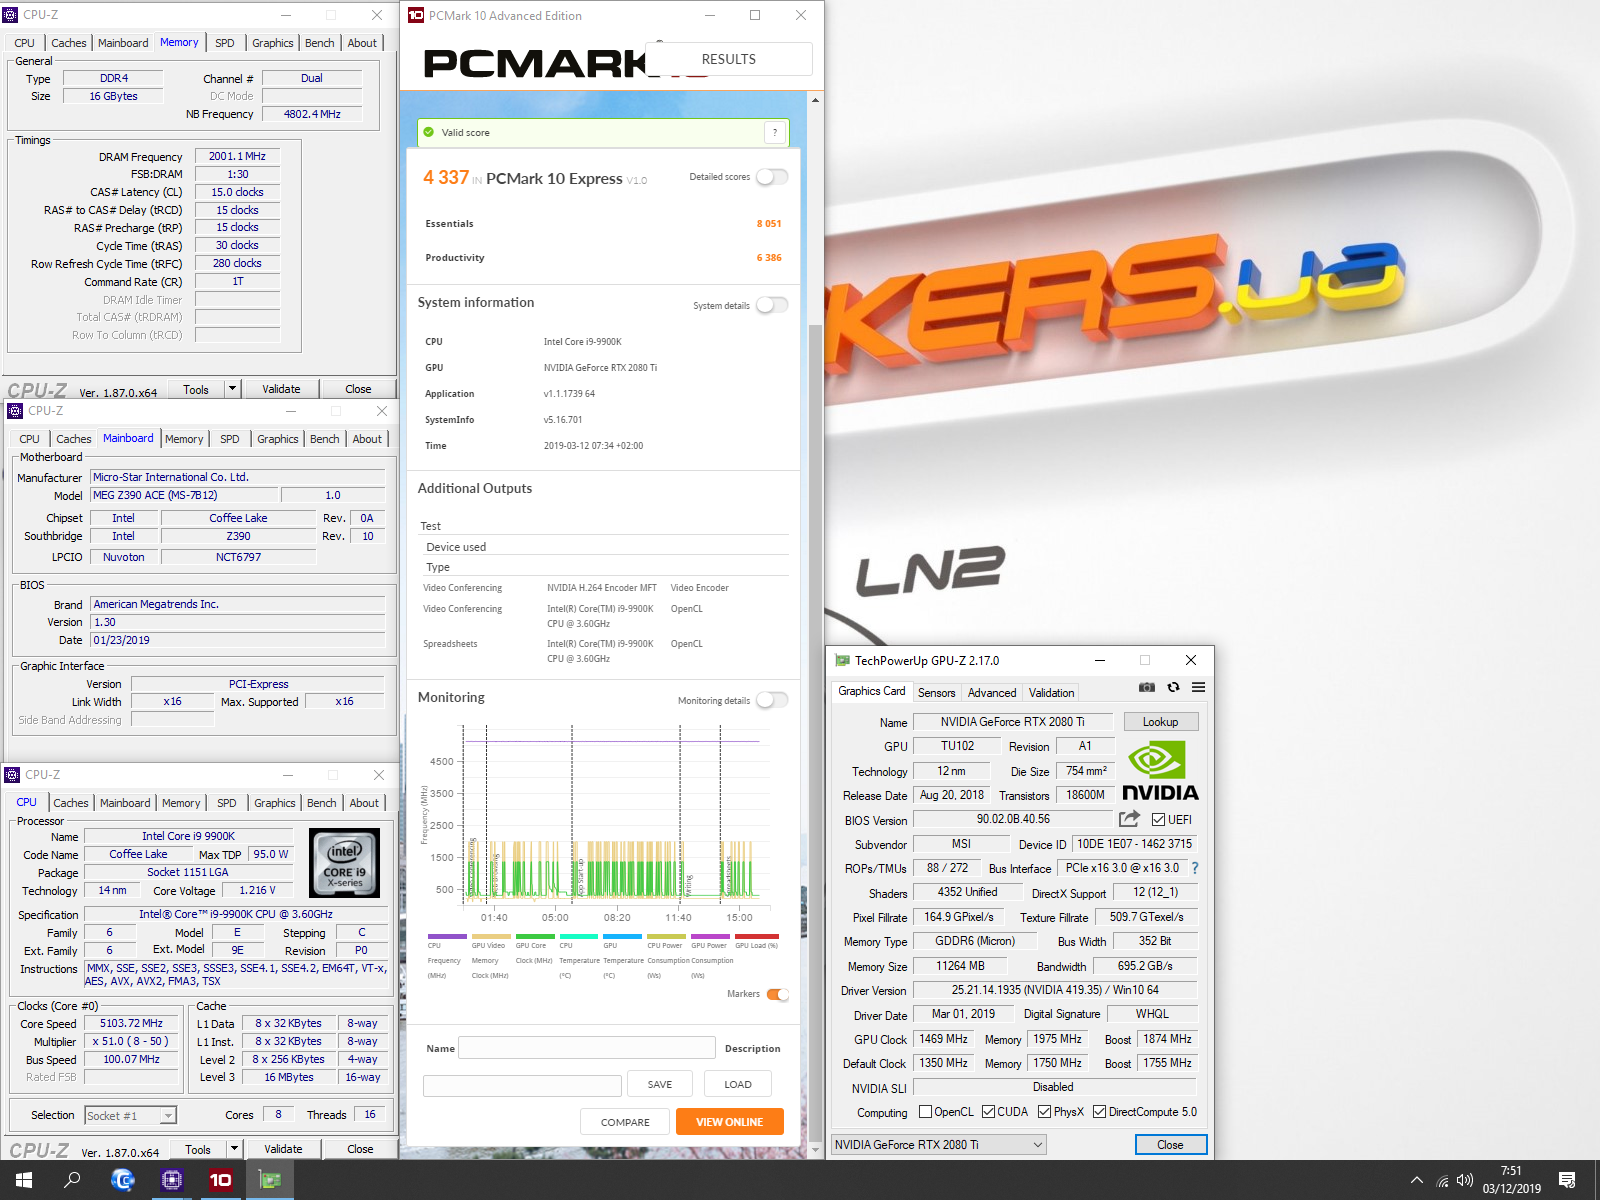Switch to the Validation tab in GPU-Z
Image resolution: width=1600 pixels, height=1200 pixels.
(1052, 693)
